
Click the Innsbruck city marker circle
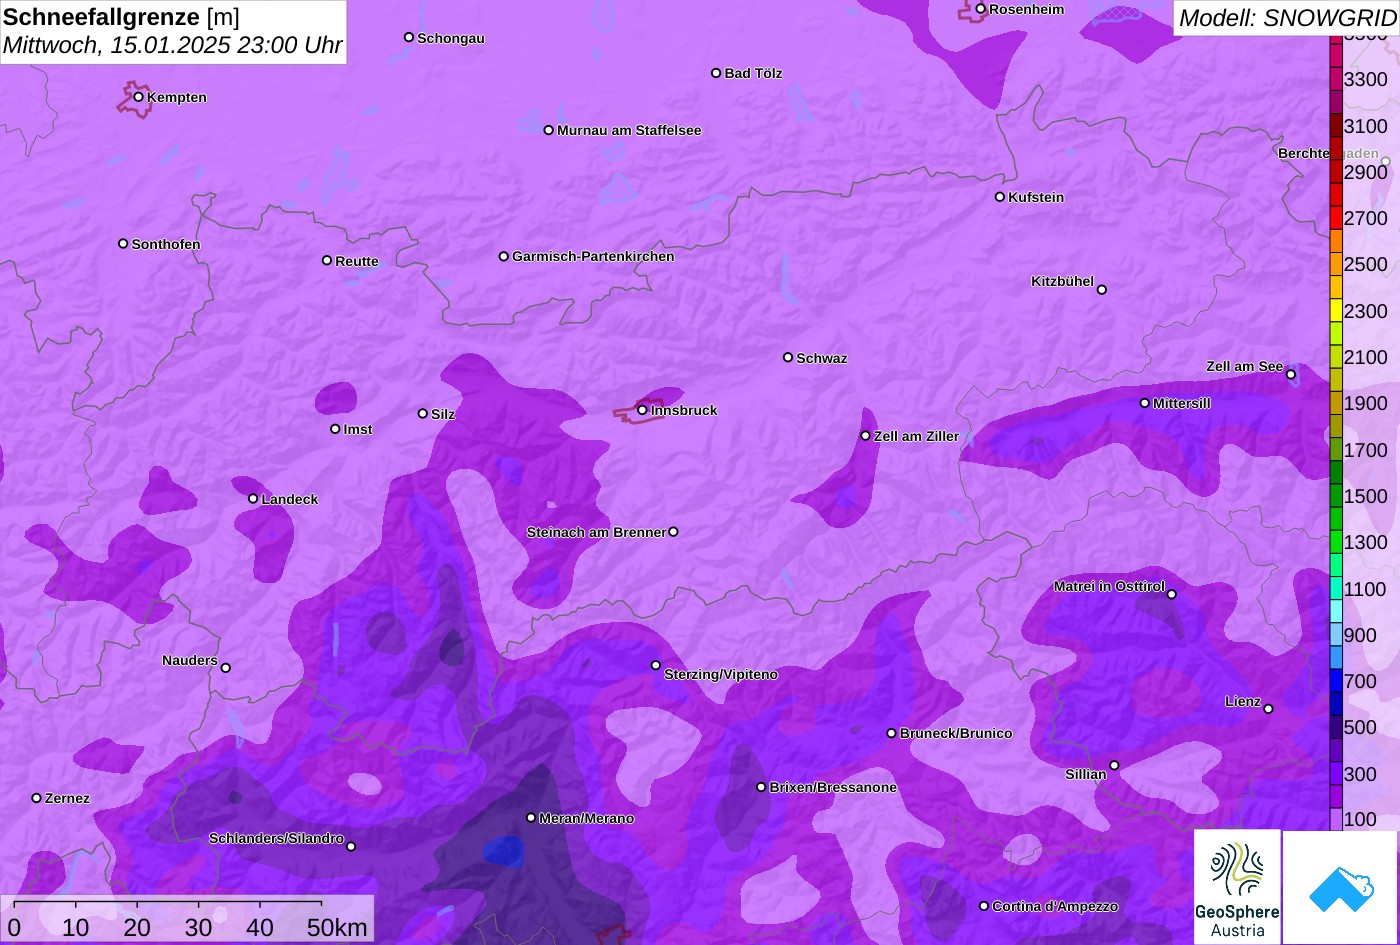(642, 410)
